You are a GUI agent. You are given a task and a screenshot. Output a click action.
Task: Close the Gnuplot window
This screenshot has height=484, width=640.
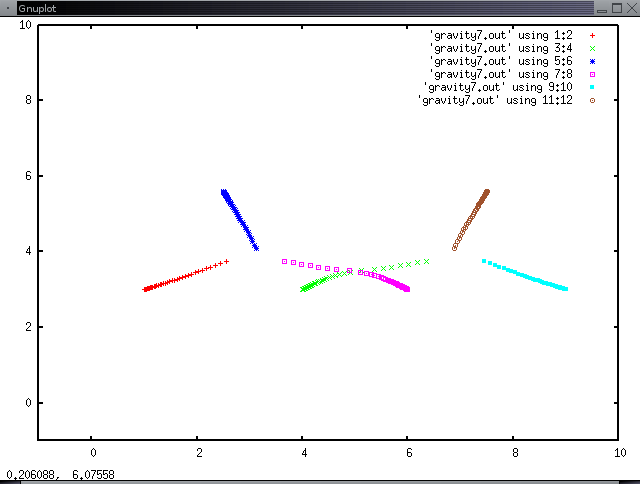pyautogui.click(x=632, y=8)
